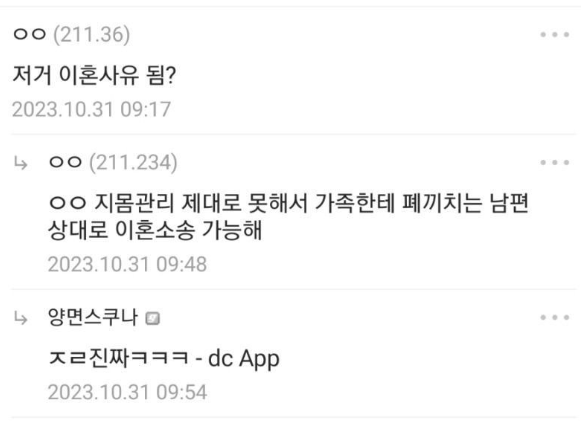The image size is (581, 423).
Task: Click the timestamp 2023.10.31 09:48
Action: pyautogui.click(x=127, y=264)
